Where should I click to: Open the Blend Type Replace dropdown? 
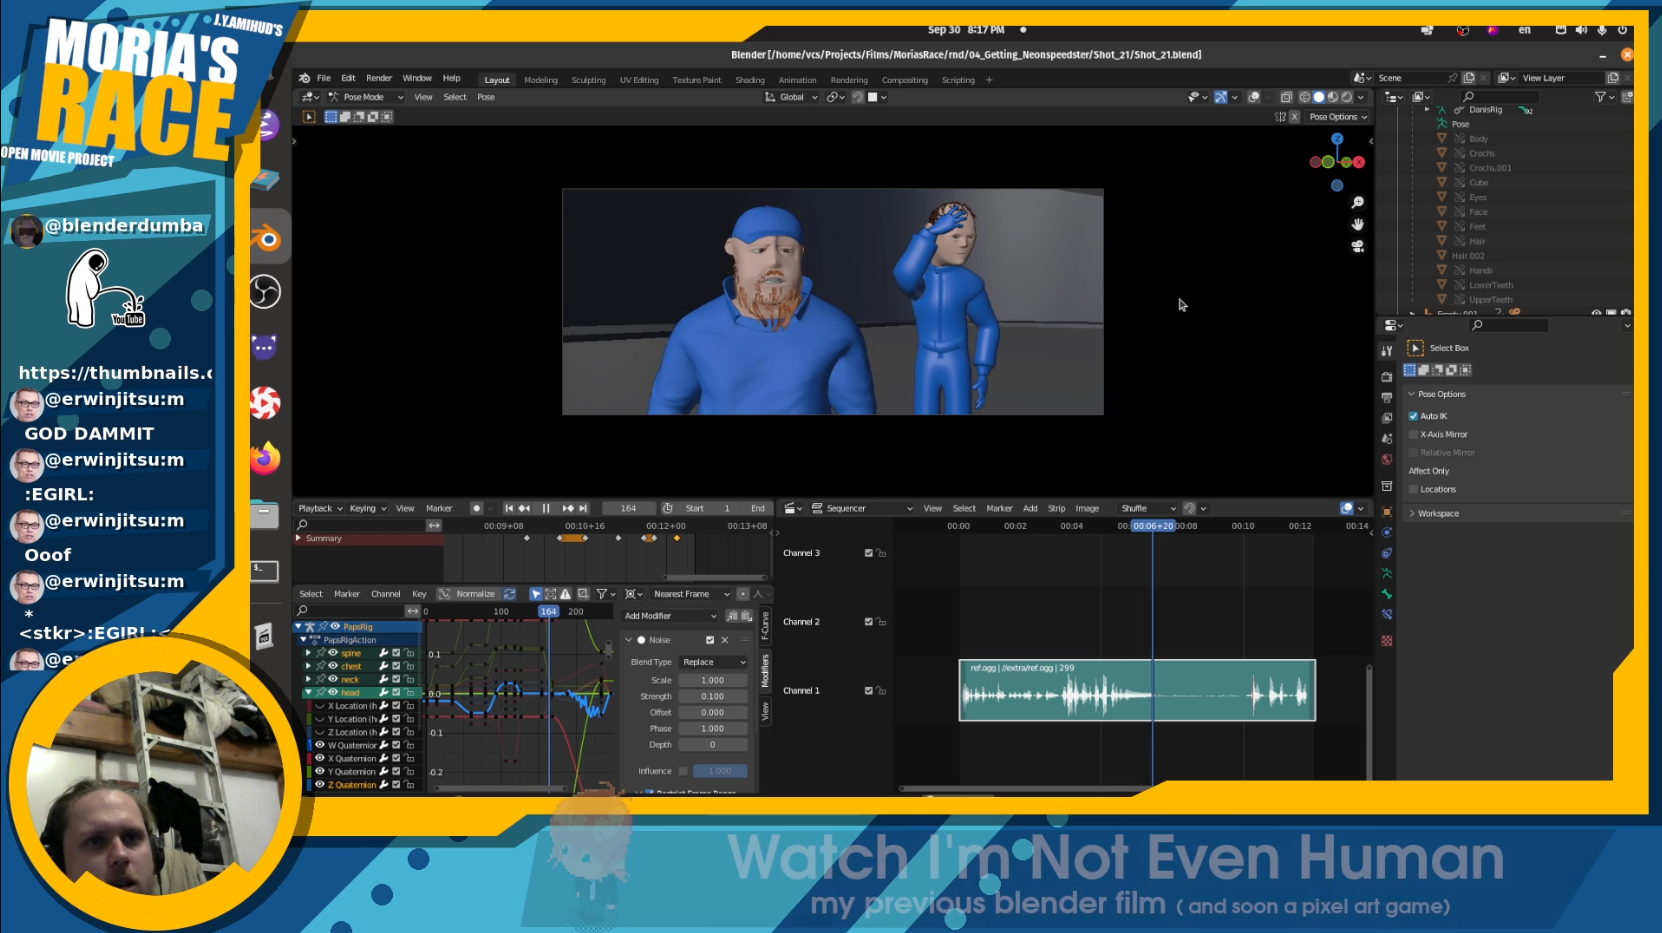click(714, 662)
